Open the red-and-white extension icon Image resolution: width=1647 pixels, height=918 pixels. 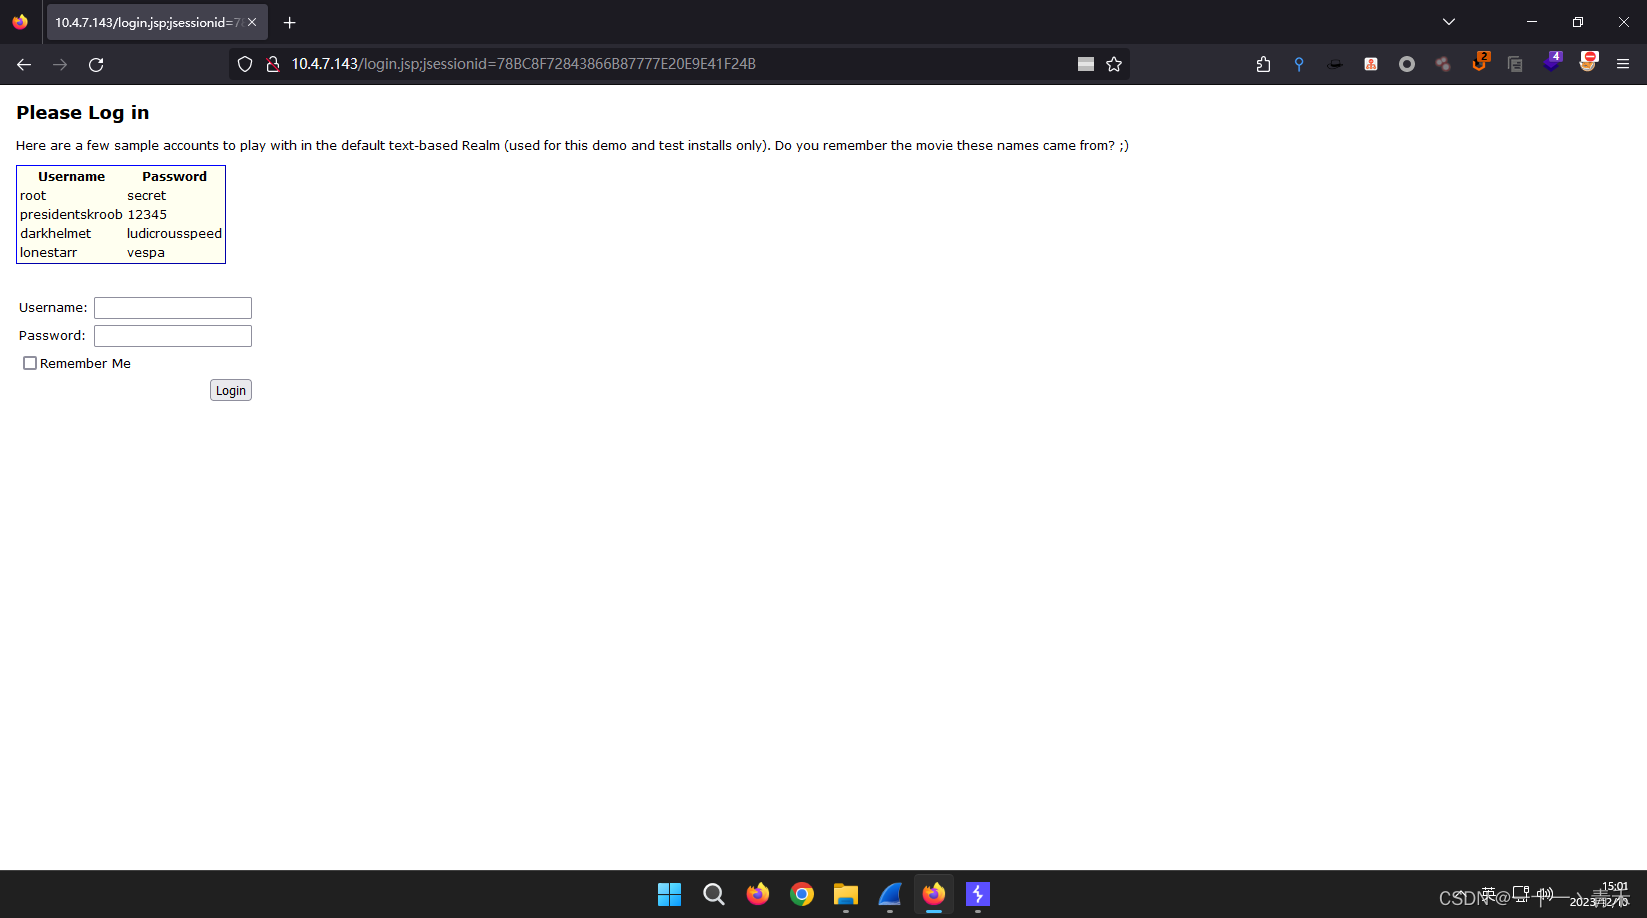pos(1371,64)
